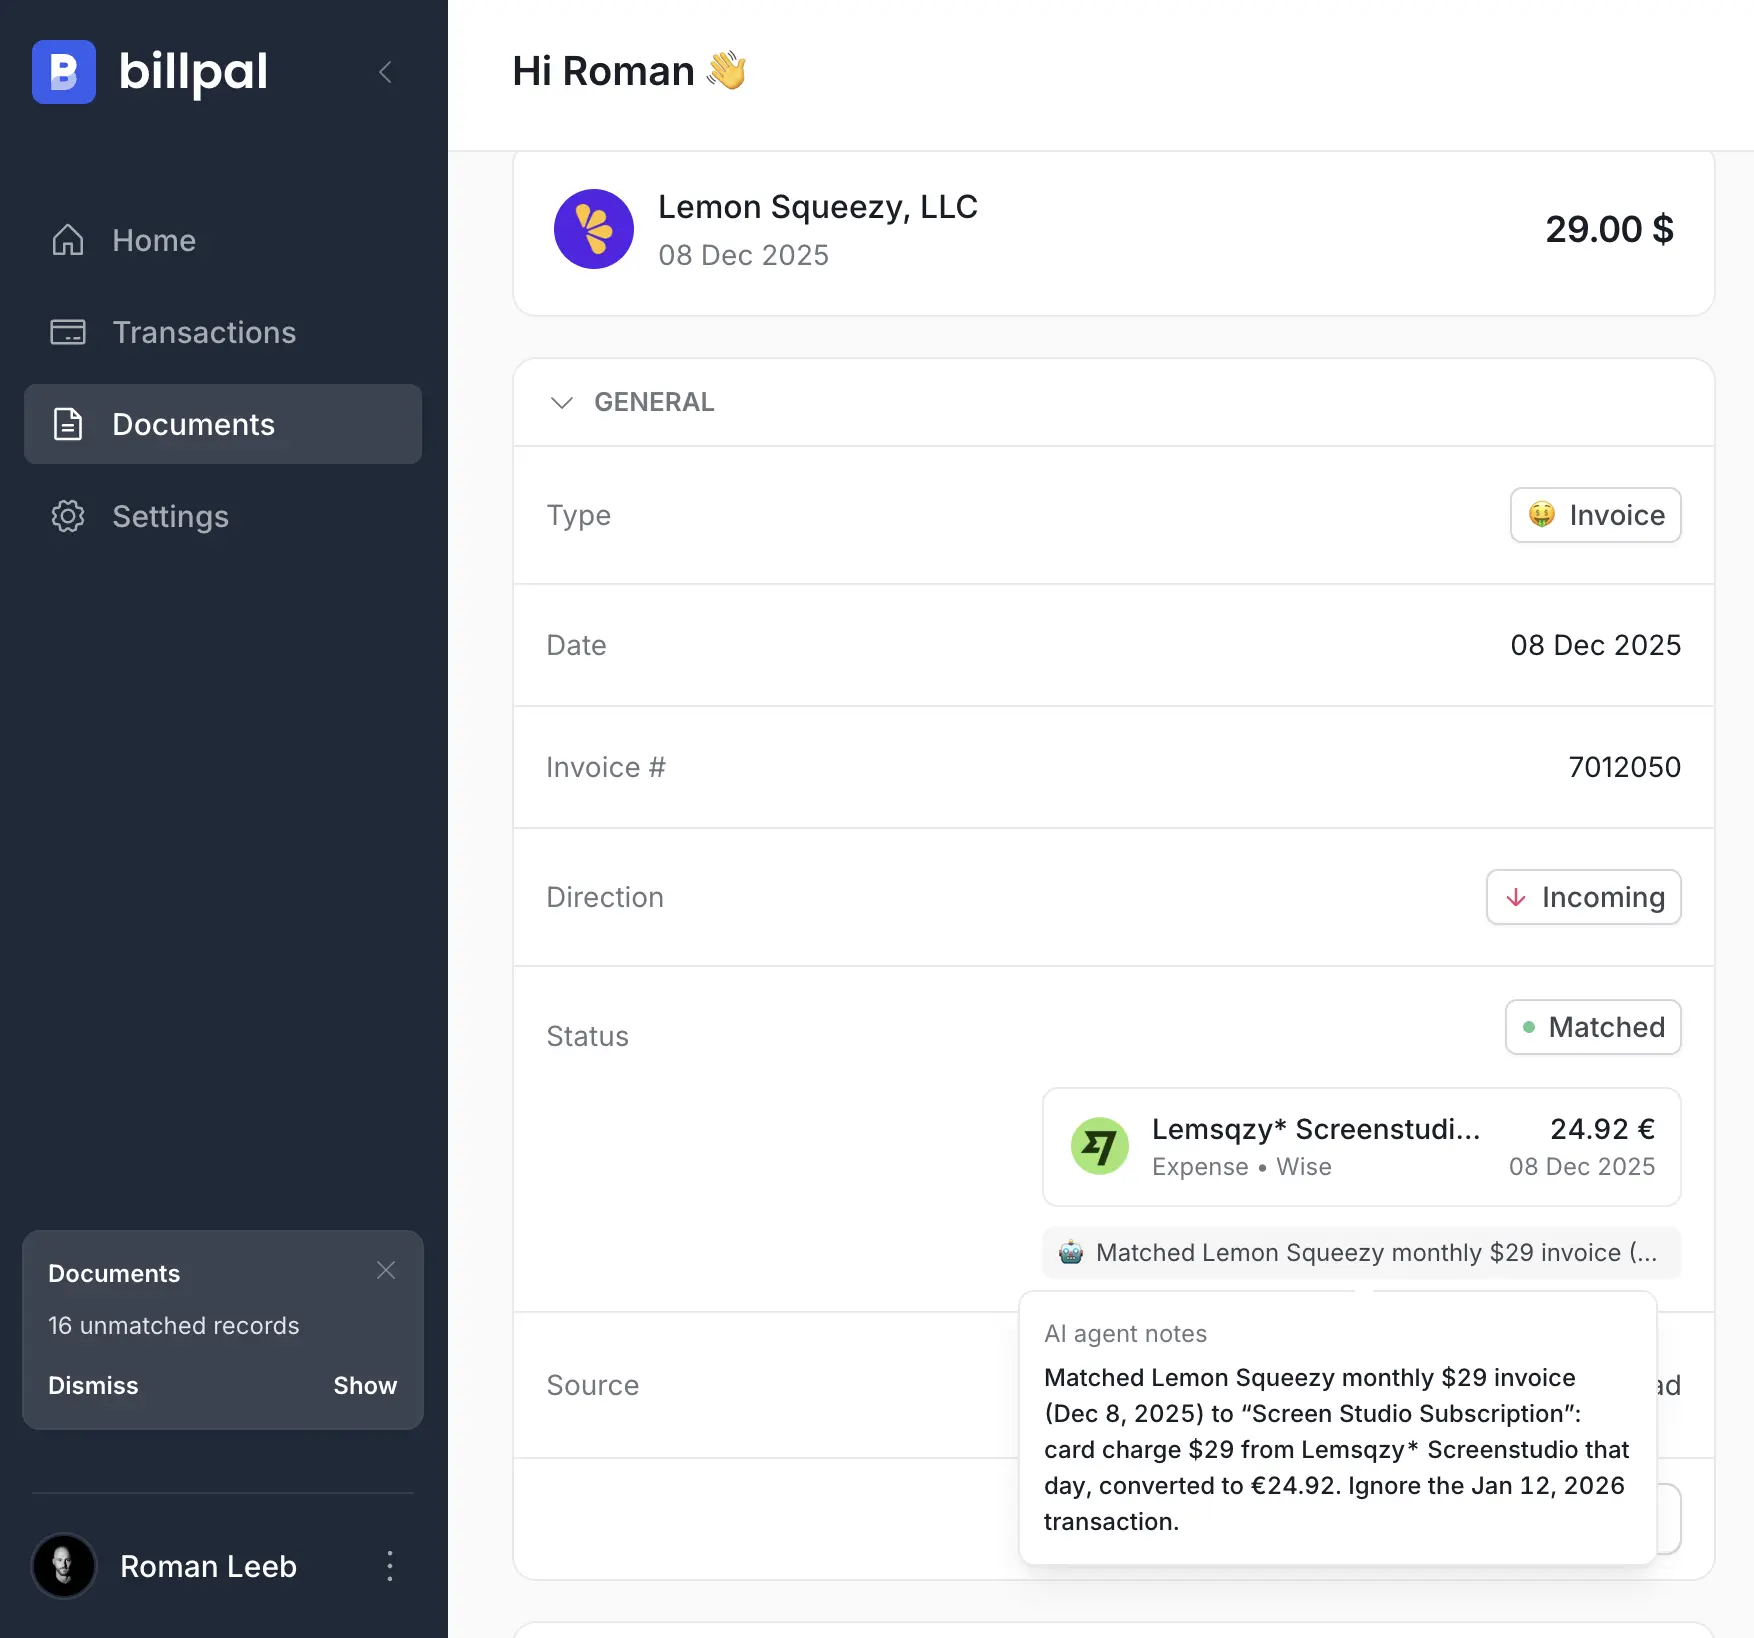Screen dimensions: 1754x1638
Task: Click the Settings gear icon
Action: (x=68, y=516)
